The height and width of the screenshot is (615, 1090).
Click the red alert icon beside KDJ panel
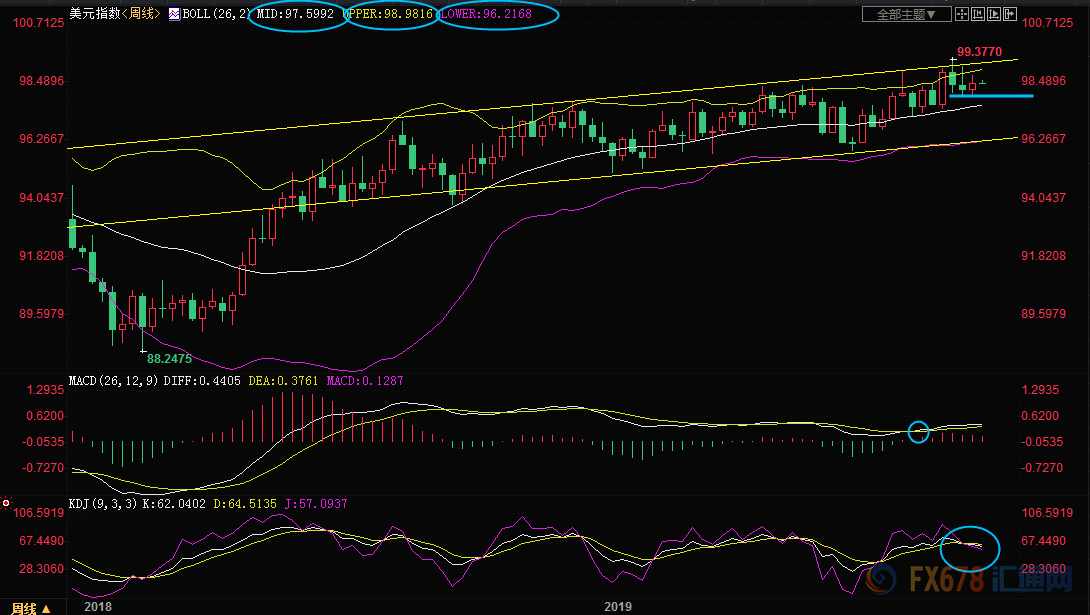7,503
